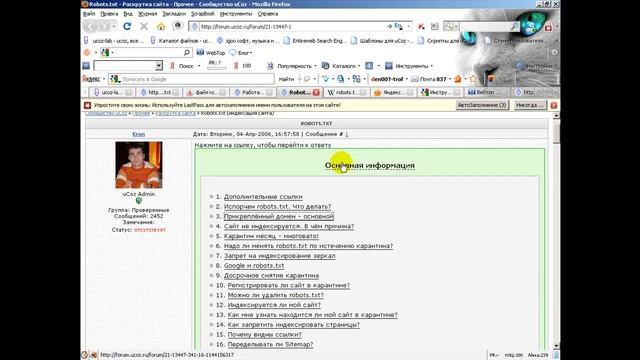Click the red LastPass lock icon
Viewport: 640px width, 360px height.
pos(548,27)
